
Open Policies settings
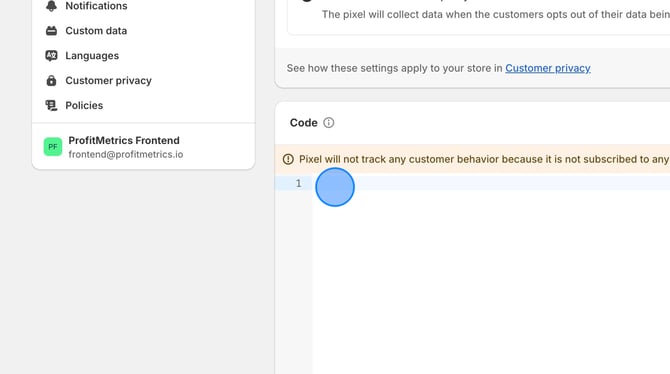84,105
